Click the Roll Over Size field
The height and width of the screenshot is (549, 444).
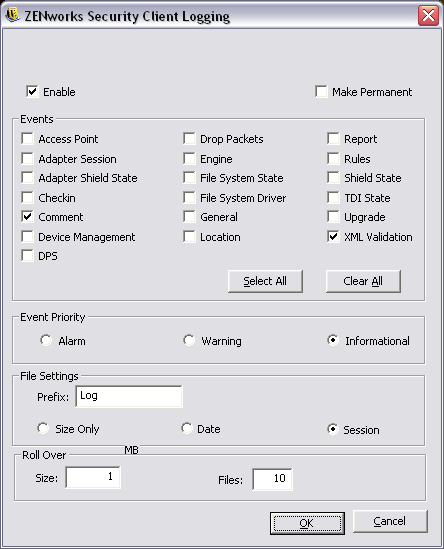(93, 477)
